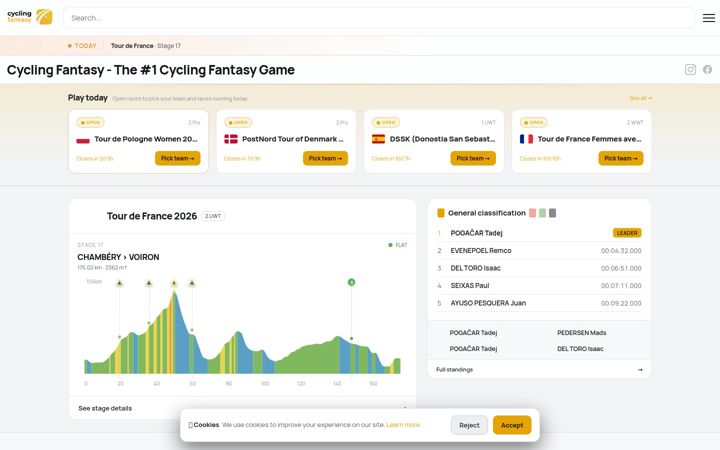Click the OPEN badge on Tour de France Femmes card
The image size is (720, 450).
(534, 123)
